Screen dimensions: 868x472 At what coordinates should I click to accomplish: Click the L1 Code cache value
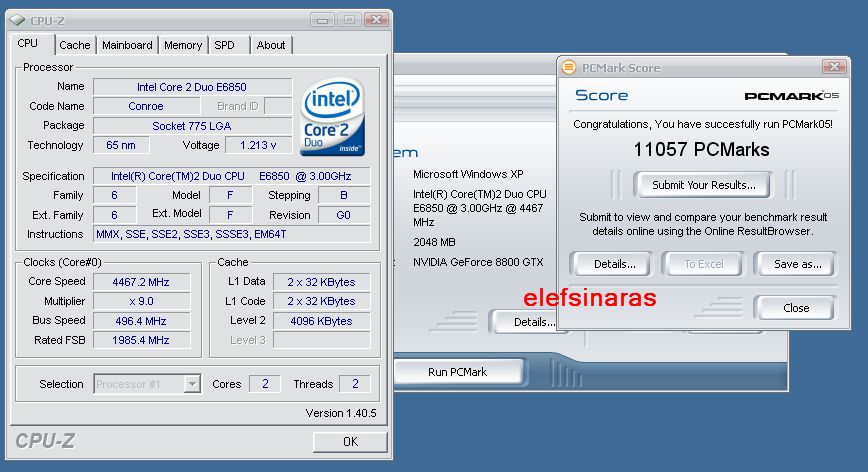tap(322, 301)
